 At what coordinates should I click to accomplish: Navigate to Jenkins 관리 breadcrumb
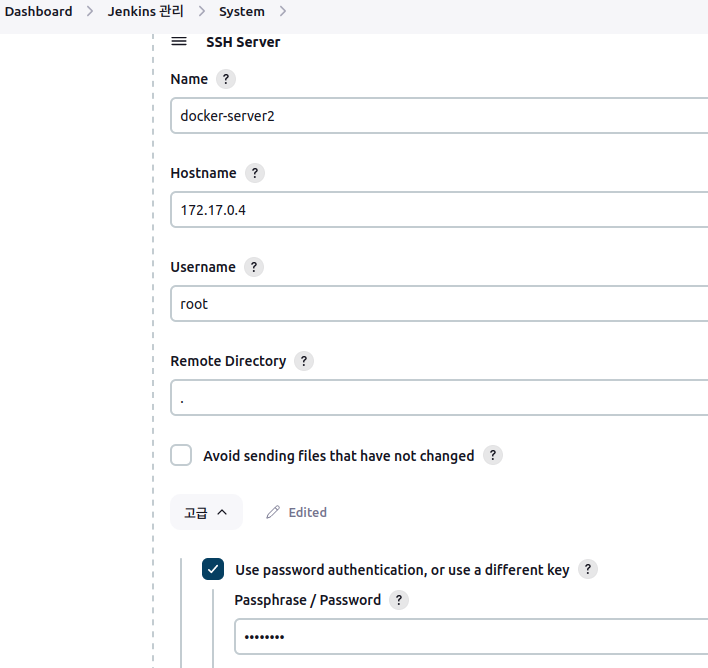pyautogui.click(x=145, y=11)
